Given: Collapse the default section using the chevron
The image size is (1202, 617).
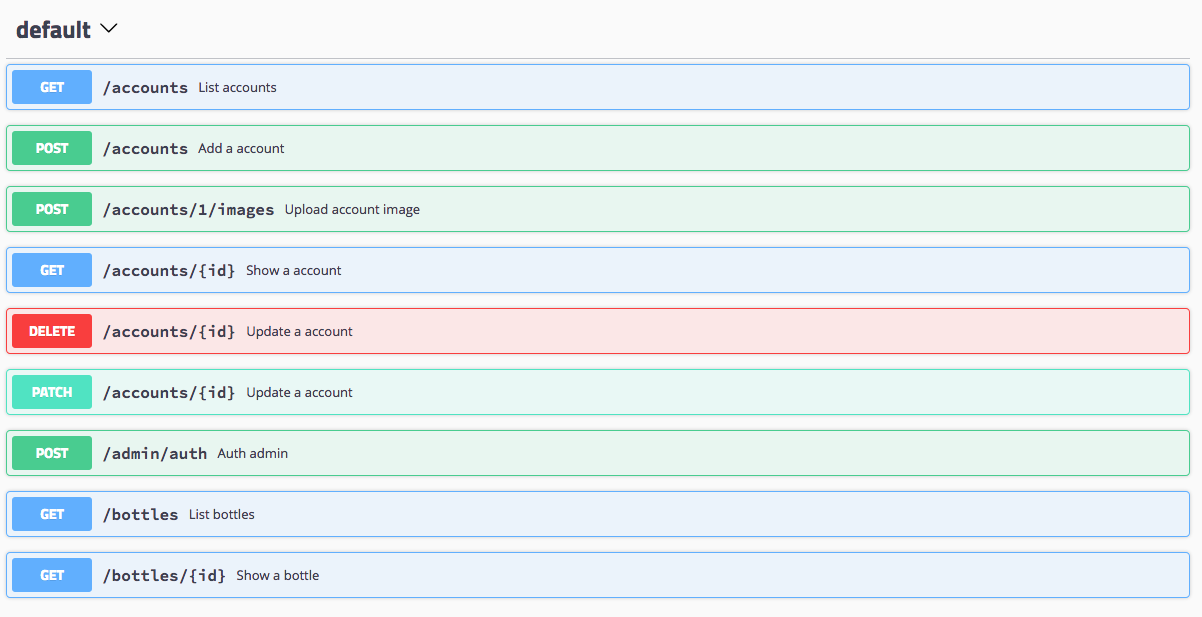Looking at the screenshot, I should point(109,29).
